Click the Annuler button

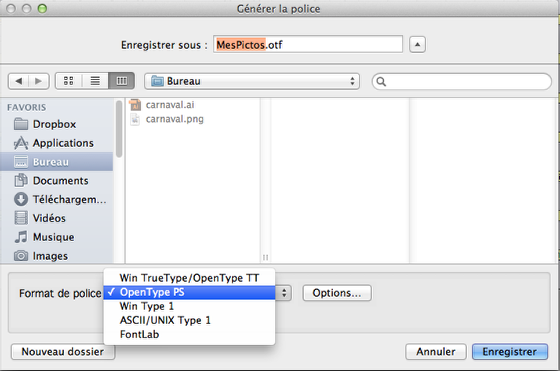pyautogui.click(x=436, y=352)
